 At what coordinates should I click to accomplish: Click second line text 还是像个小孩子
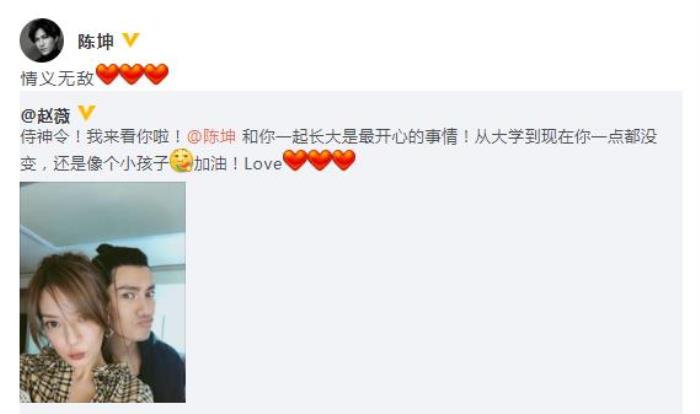[x=111, y=164]
